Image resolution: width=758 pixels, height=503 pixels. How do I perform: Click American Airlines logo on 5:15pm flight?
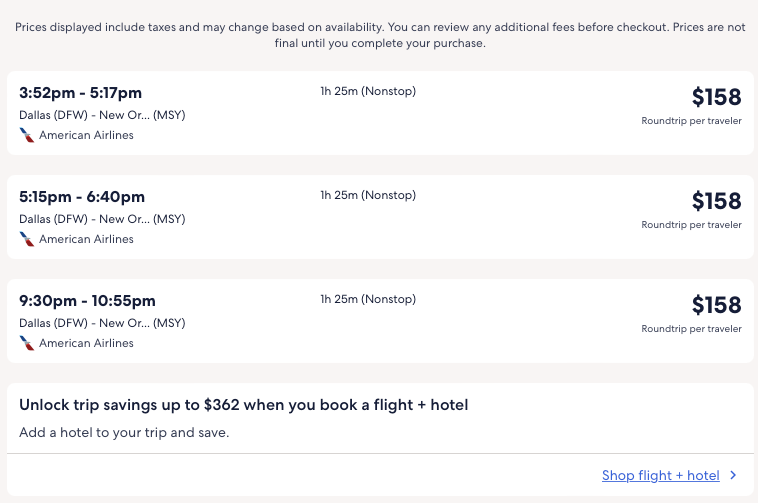pos(27,239)
